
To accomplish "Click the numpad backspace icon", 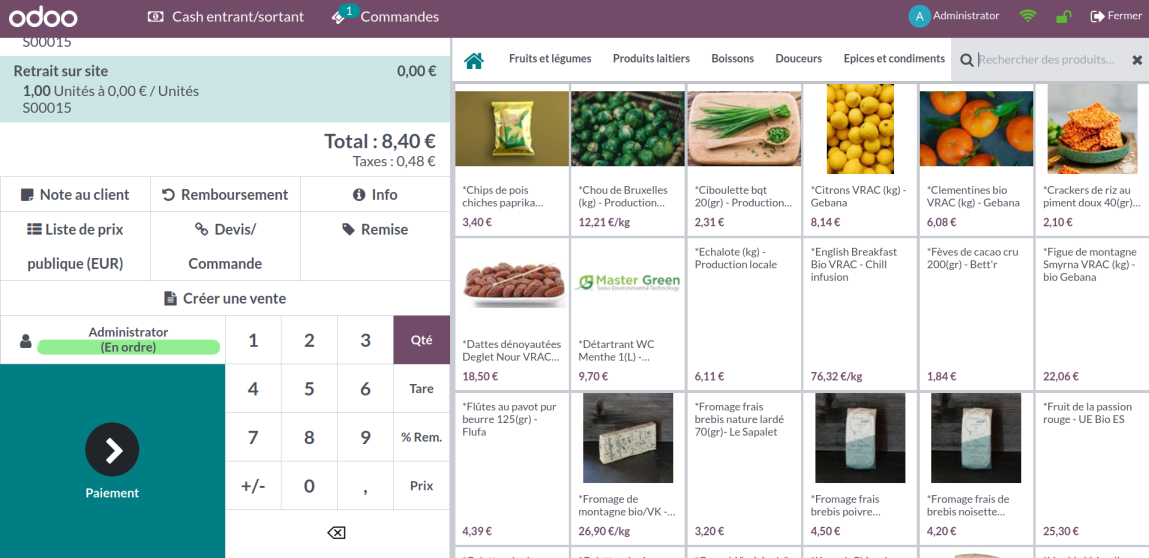I will point(336,533).
